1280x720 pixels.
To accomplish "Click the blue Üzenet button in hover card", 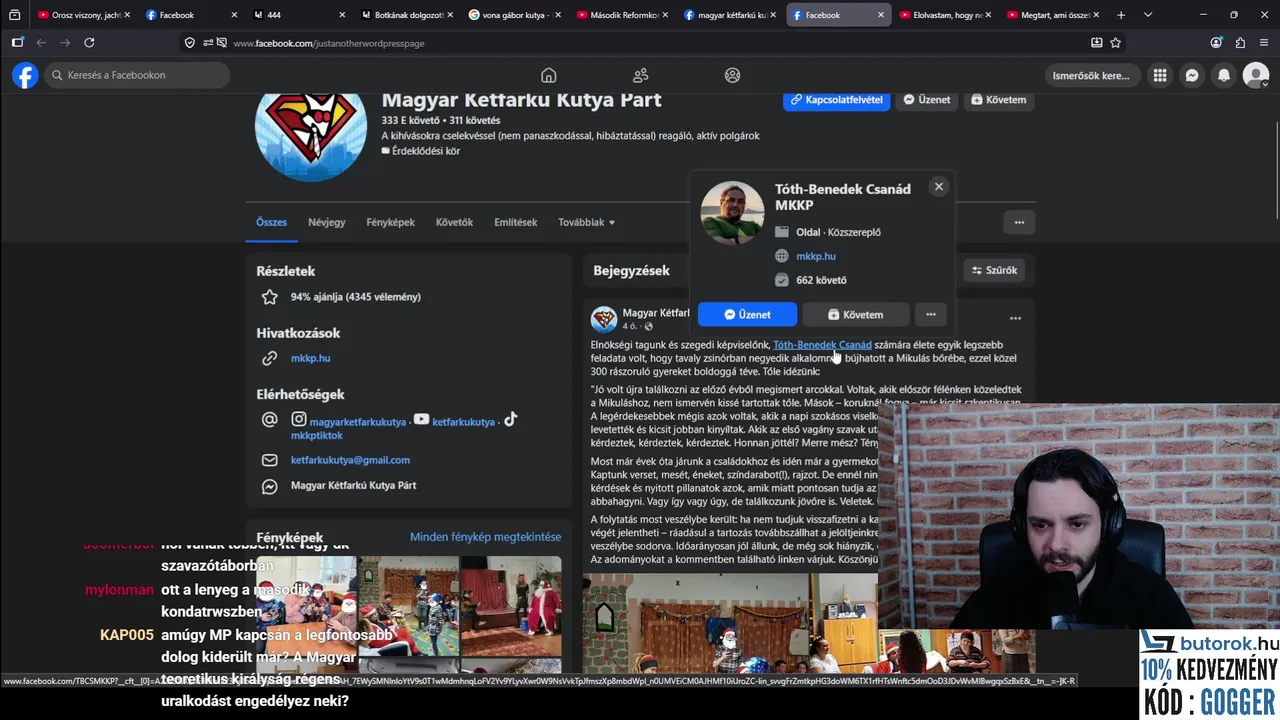I will tap(747, 314).
